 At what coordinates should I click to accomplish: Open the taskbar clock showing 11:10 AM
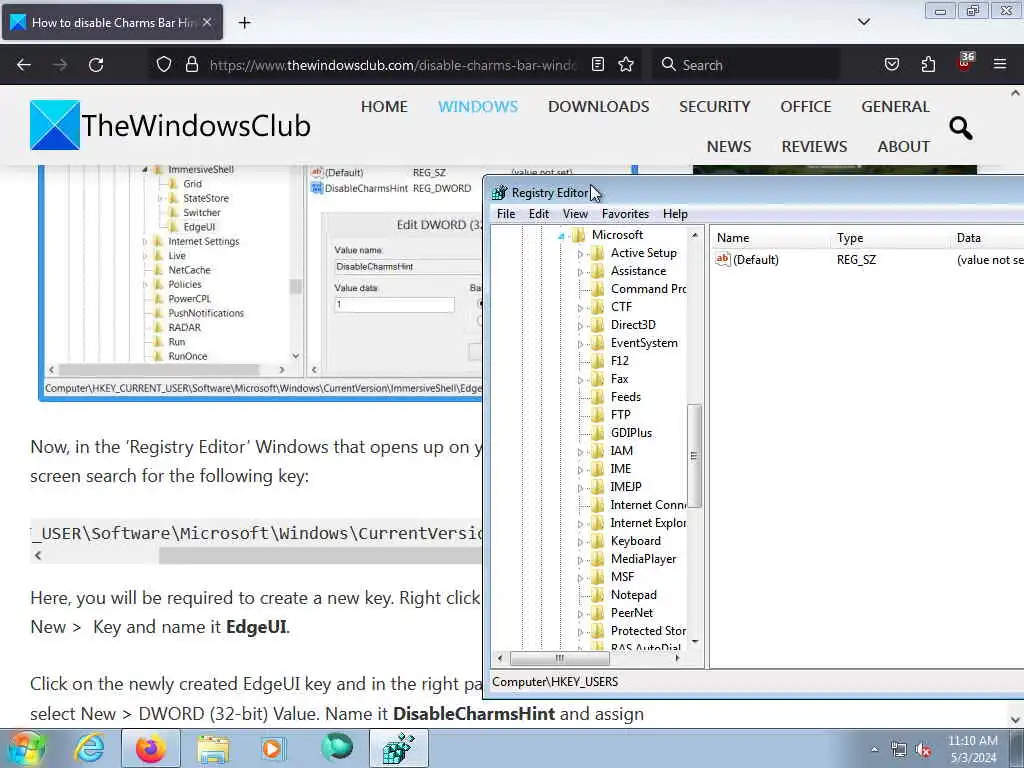coord(972,749)
